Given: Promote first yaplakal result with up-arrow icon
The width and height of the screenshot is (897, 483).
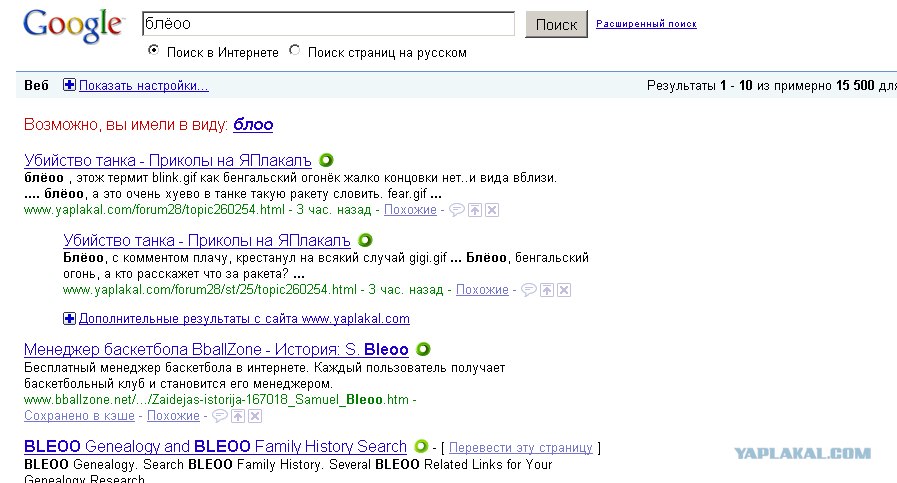Looking at the screenshot, I should [x=475, y=210].
